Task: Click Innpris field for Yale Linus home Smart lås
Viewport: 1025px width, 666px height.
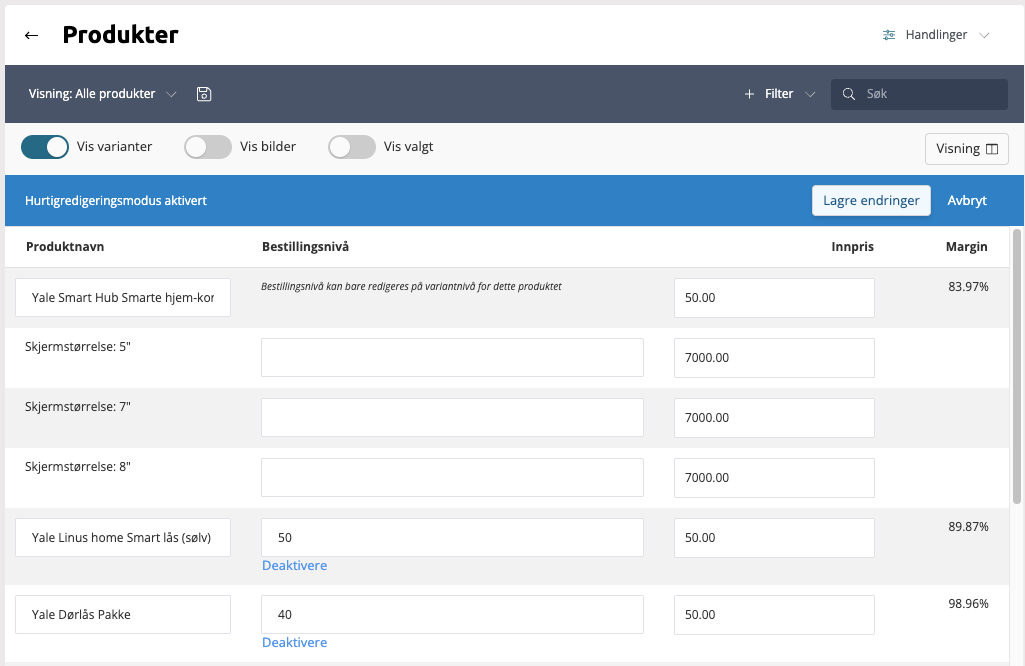Action: click(774, 538)
